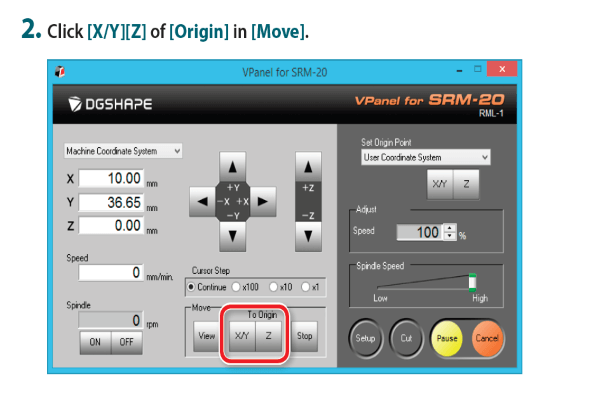Set Z origin under Set Origin Point
This screenshot has width=600, height=400.
click(x=466, y=184)
